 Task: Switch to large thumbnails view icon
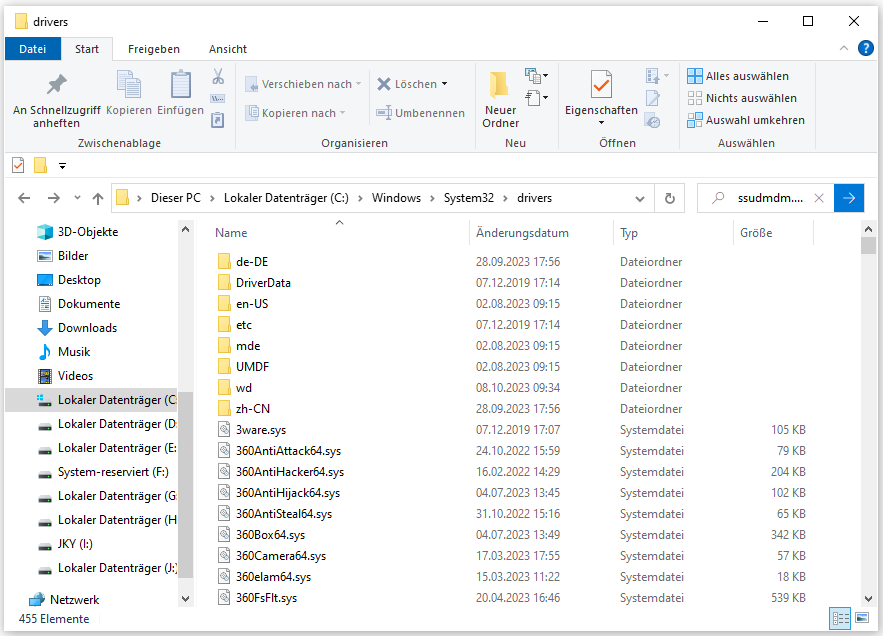[x=861, y=619]
